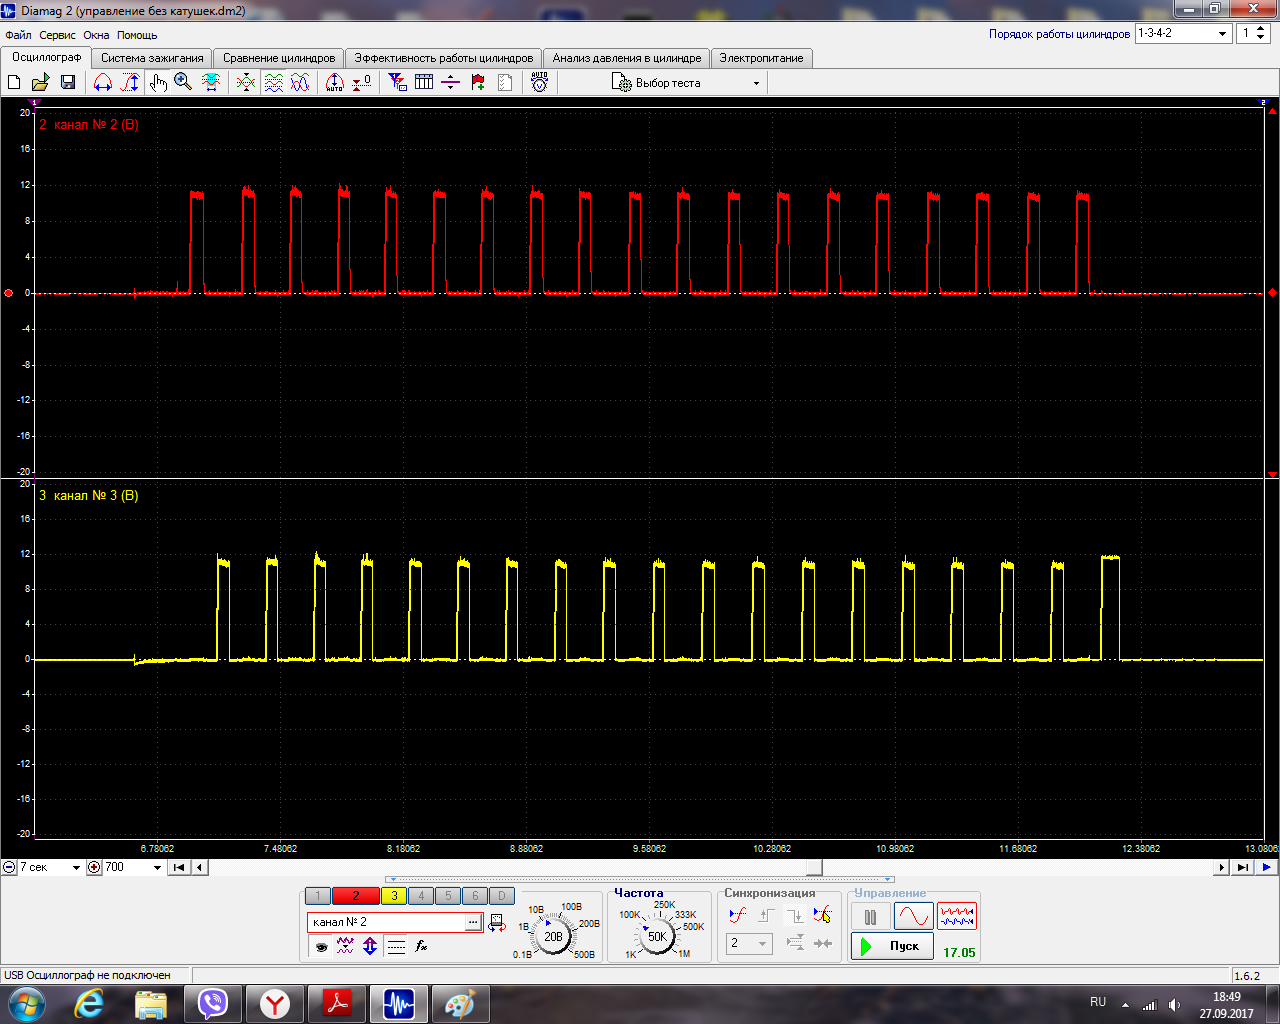The image size is (1280, 1024).
Task: Click the zero level offset icon
Action: tap(362, 83)
